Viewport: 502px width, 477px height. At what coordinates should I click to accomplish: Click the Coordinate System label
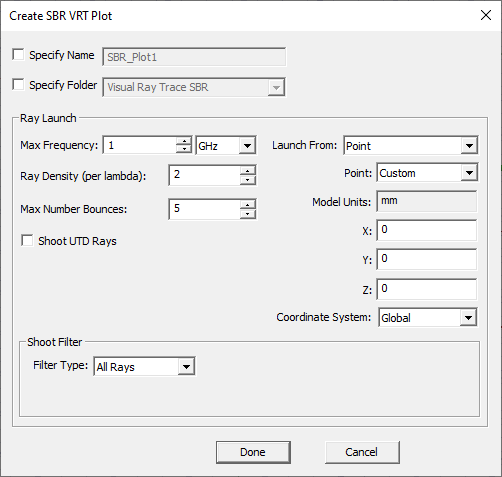coord(324,317)
